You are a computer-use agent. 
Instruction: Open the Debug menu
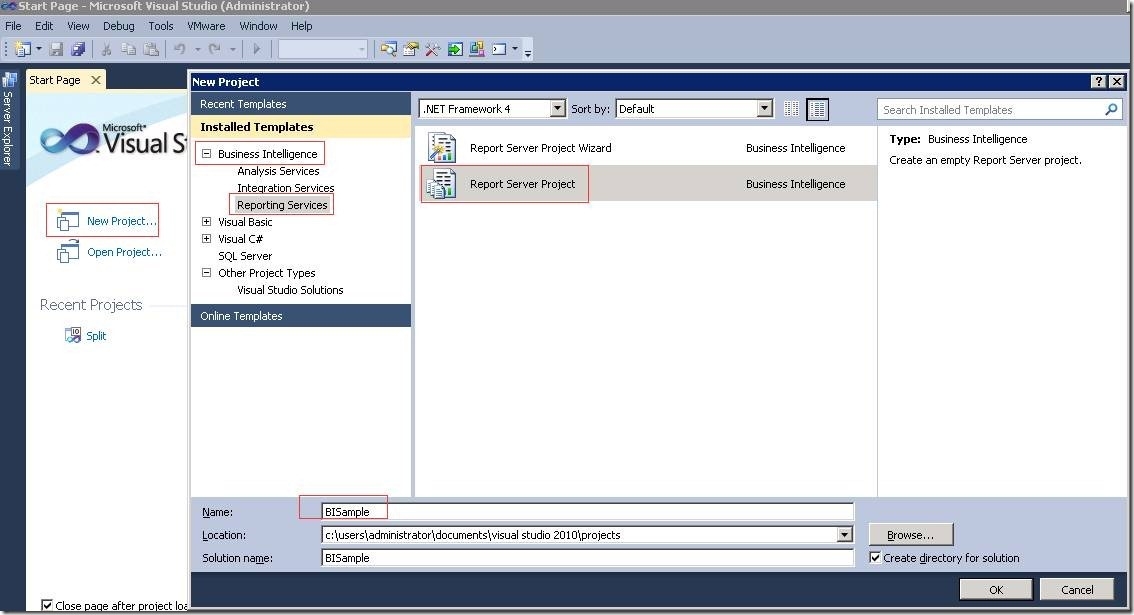coord(119,26)
